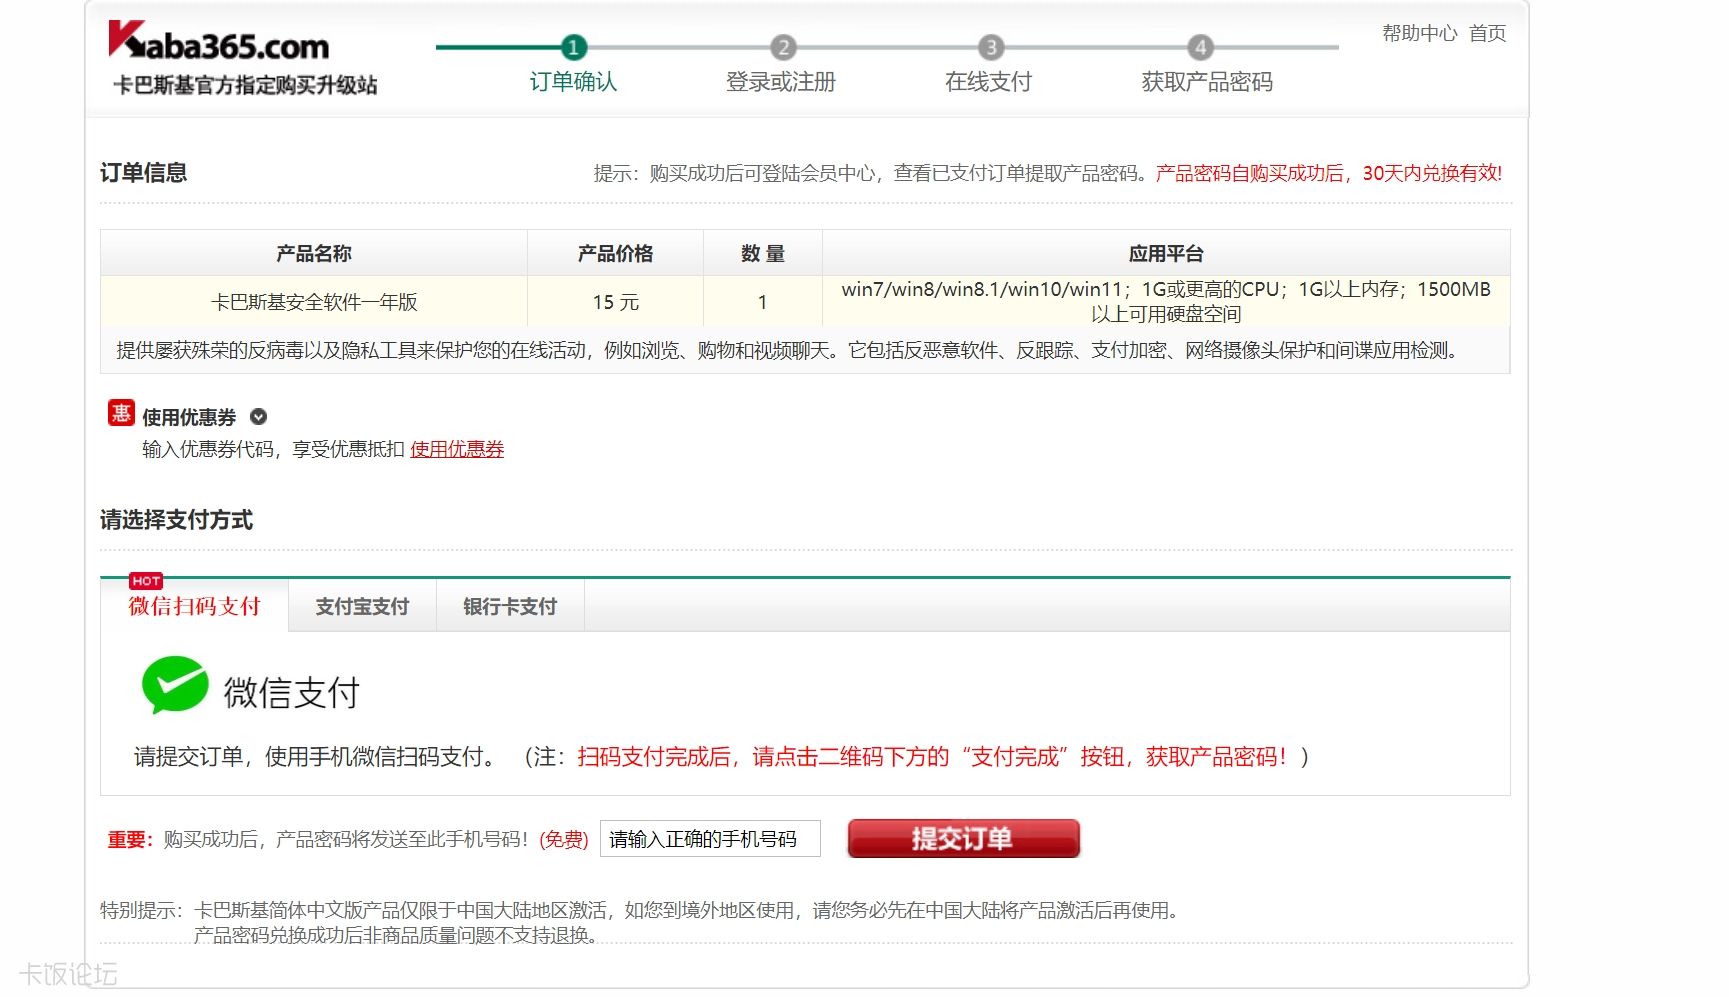1729x997 pixels.
Task: Click step 4 circle 获取产品密码
Action: 1201,47
